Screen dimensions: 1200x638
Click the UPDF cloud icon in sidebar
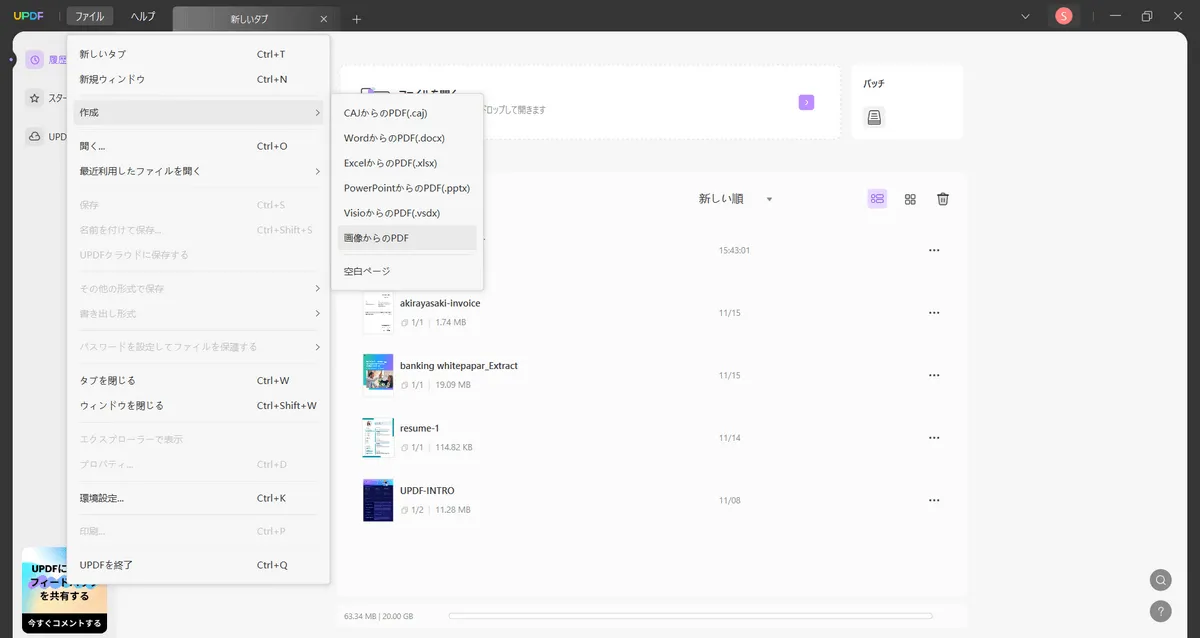pos(35,137)
